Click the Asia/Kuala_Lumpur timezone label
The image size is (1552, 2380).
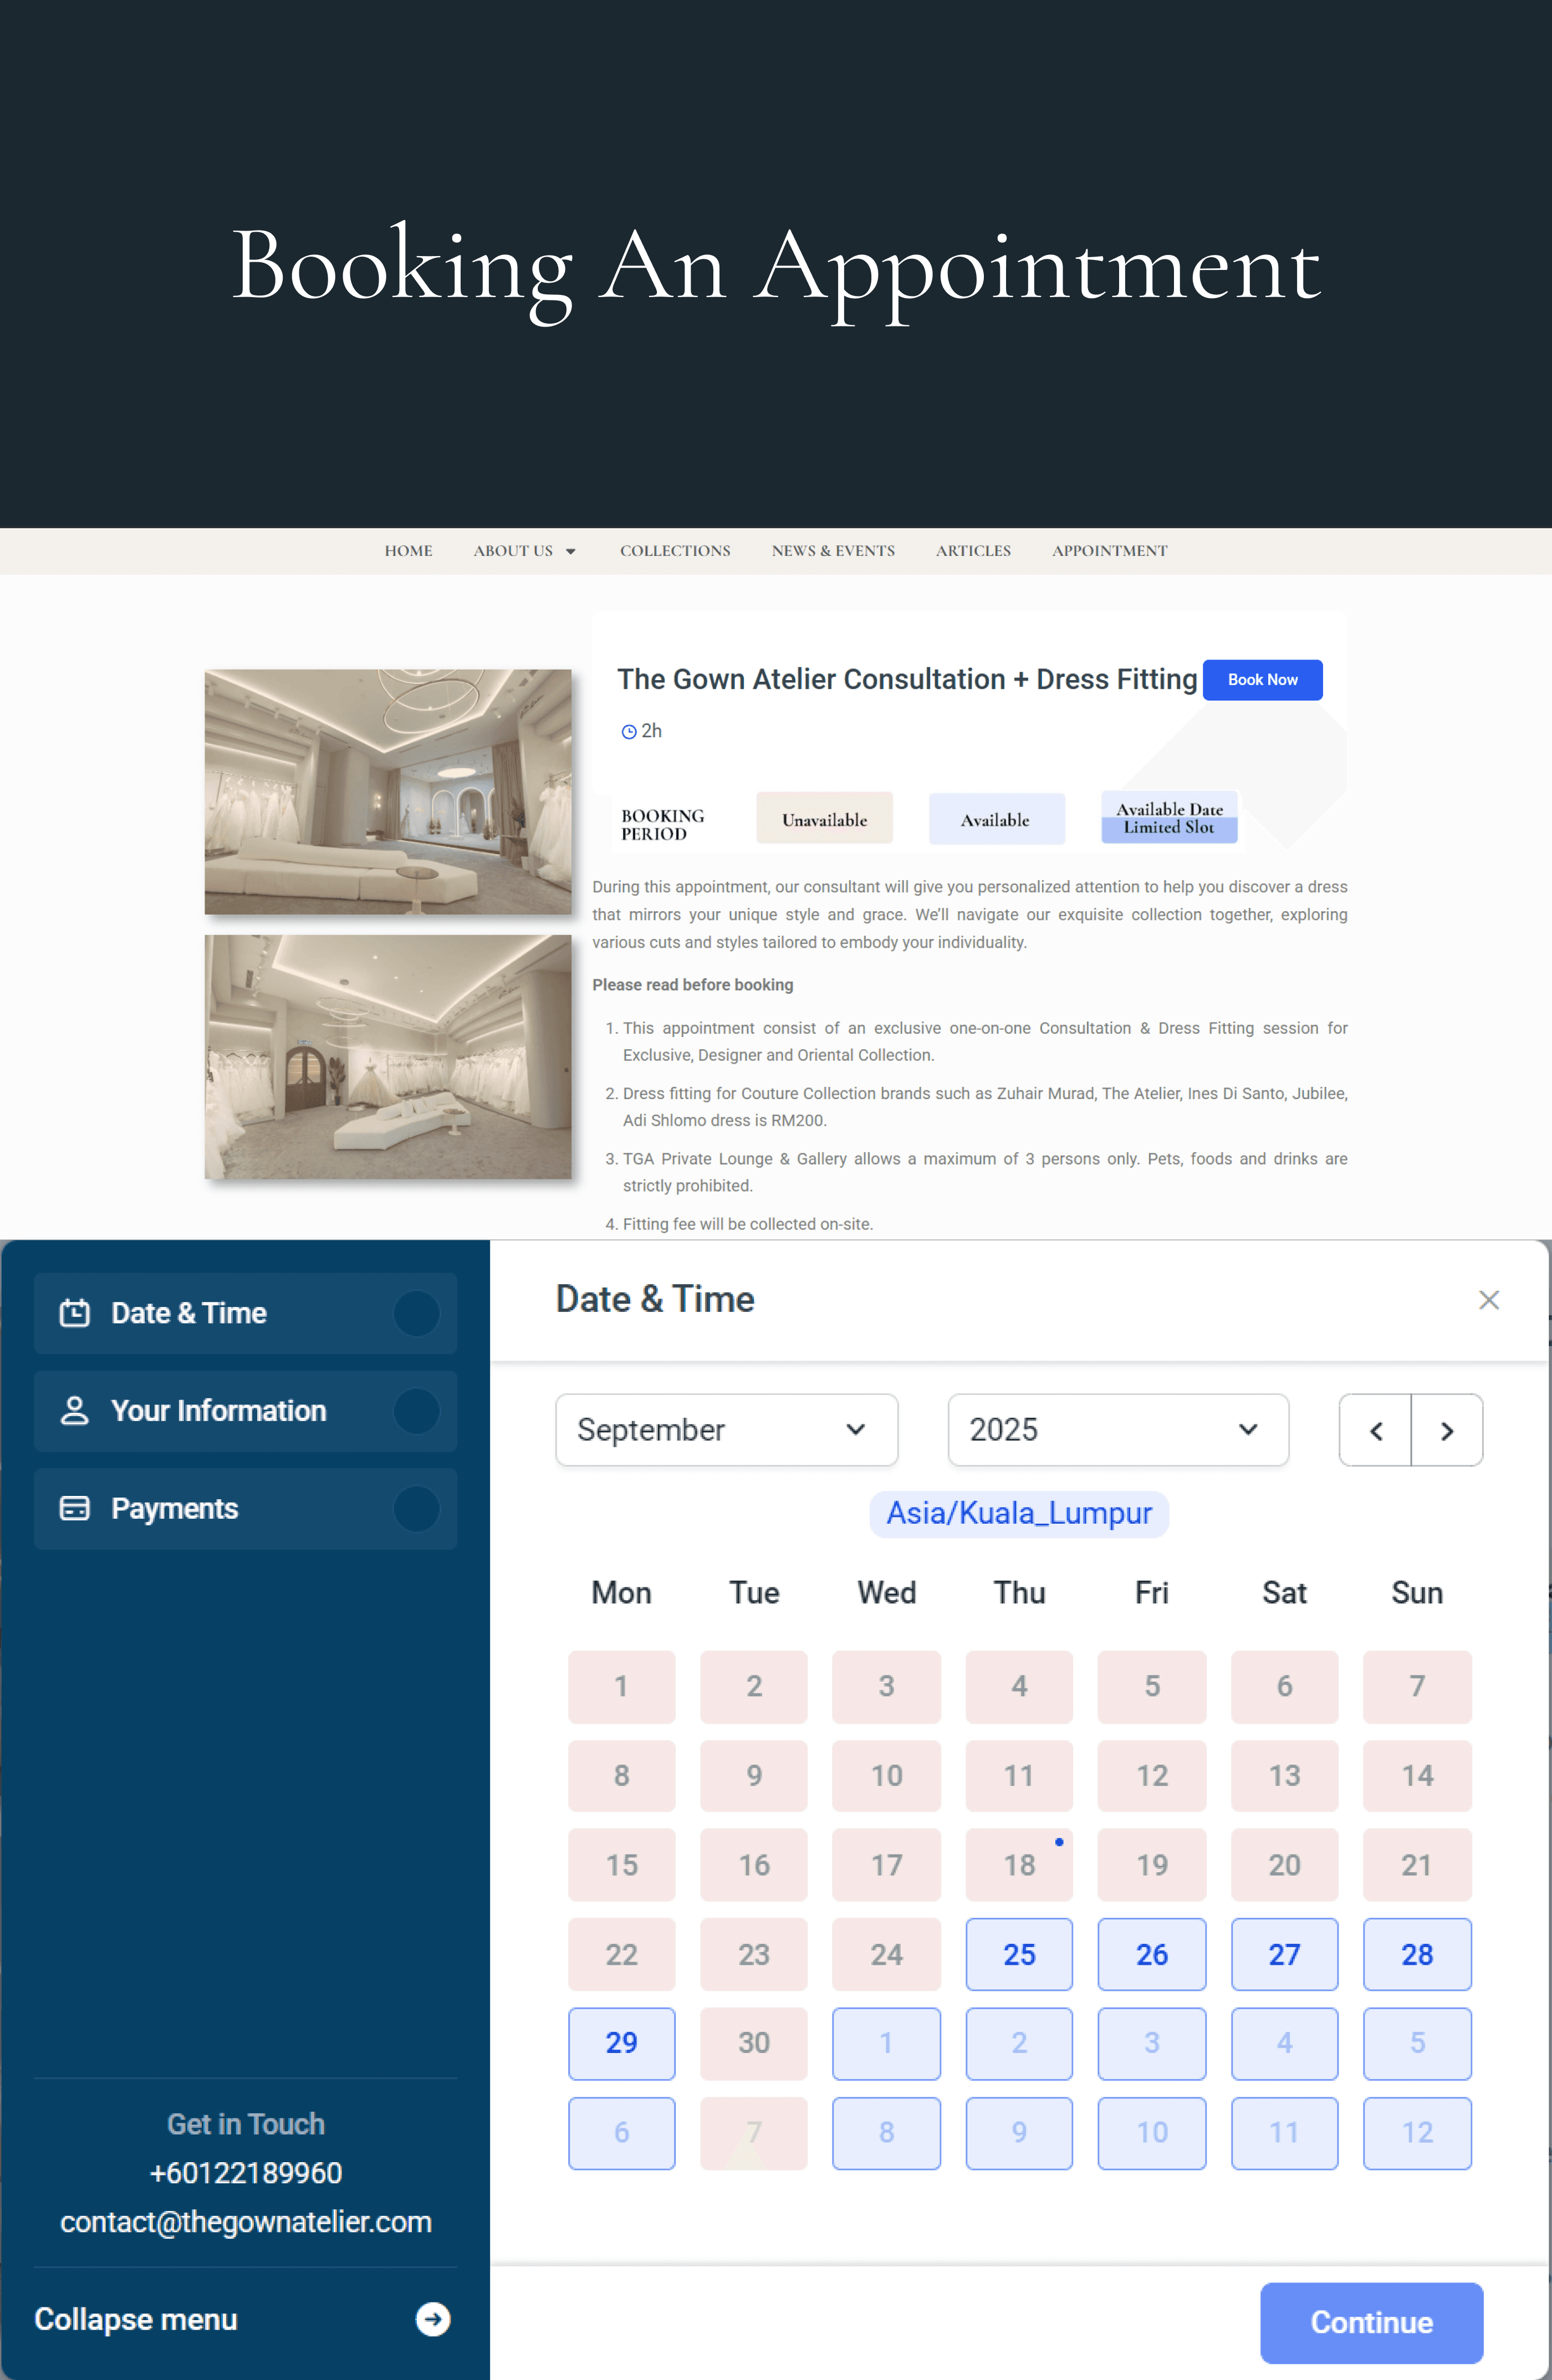tap(1019, 1513)
